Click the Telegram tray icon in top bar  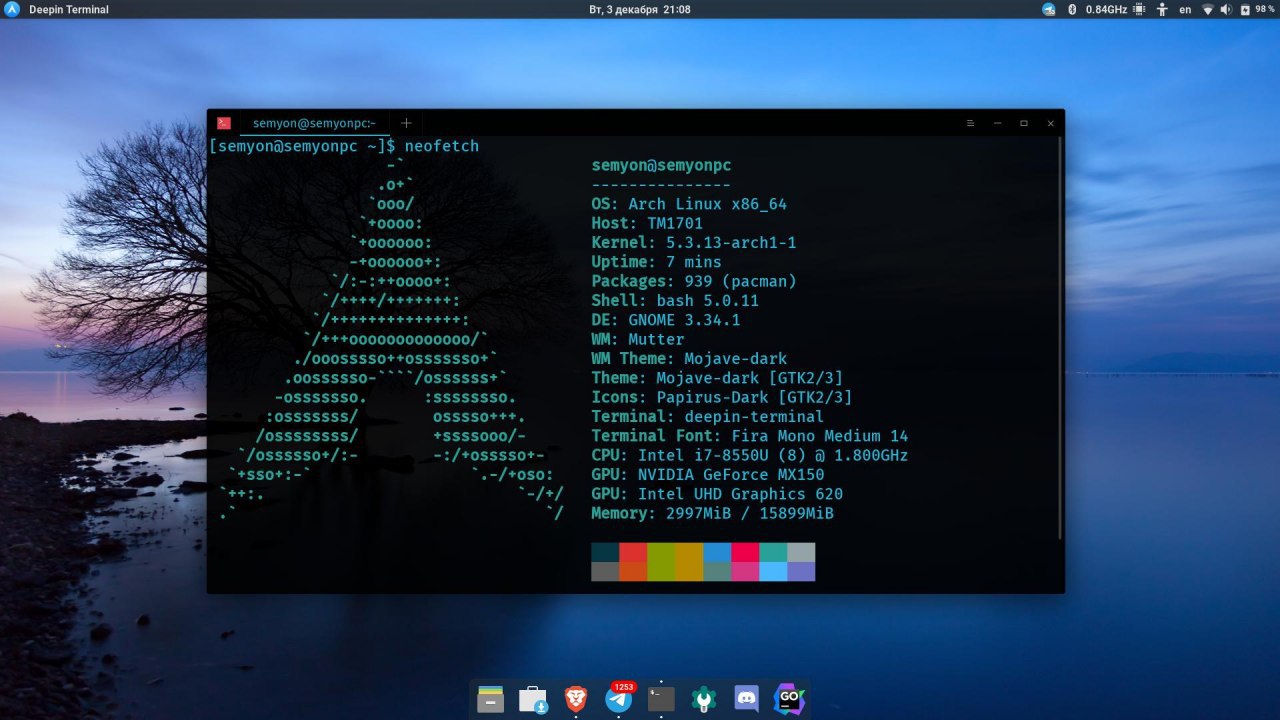click(1049, 9)
